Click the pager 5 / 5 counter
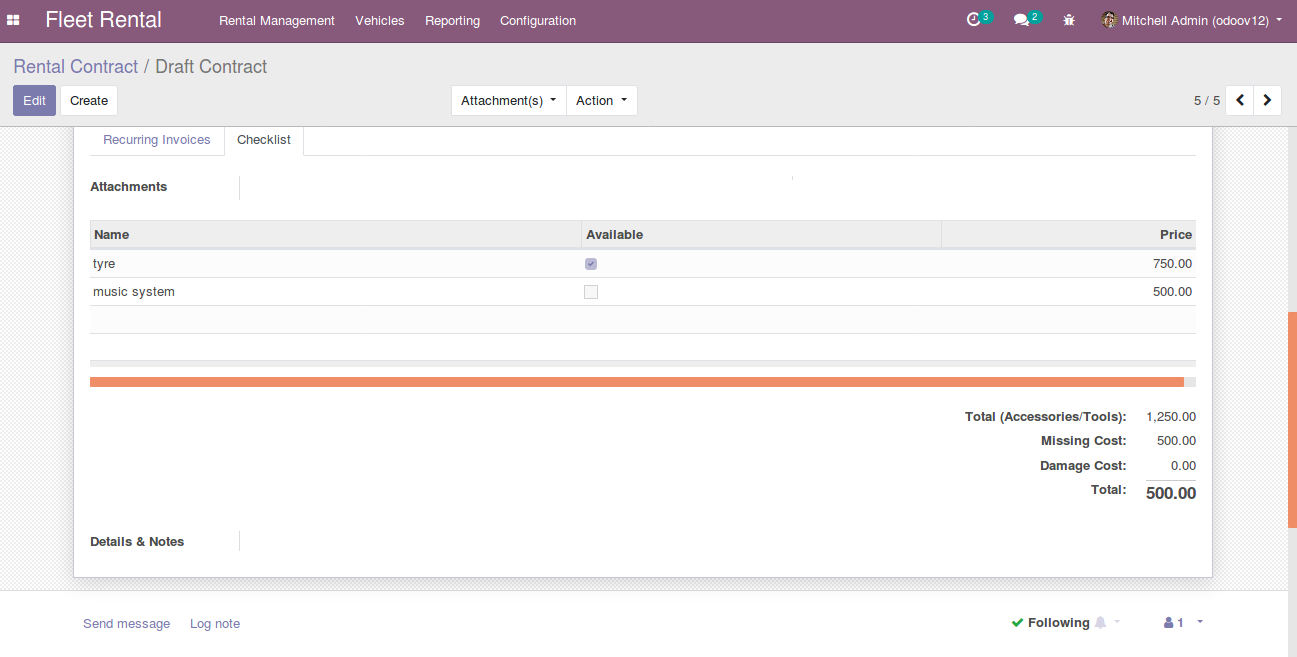This screenshot has height=657, width=1297. pyautogui.click(x=1207, y=101)
